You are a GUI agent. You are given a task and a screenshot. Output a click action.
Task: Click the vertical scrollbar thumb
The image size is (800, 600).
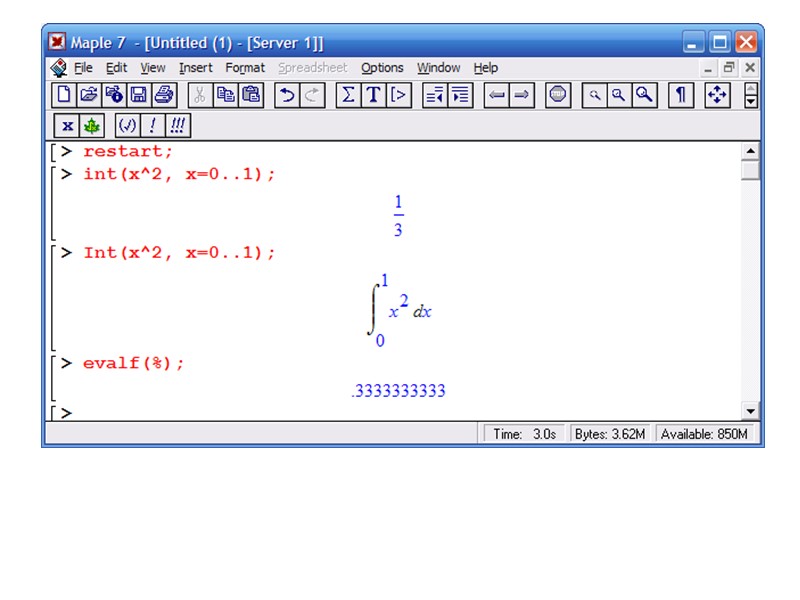click(x=751, y=170)
